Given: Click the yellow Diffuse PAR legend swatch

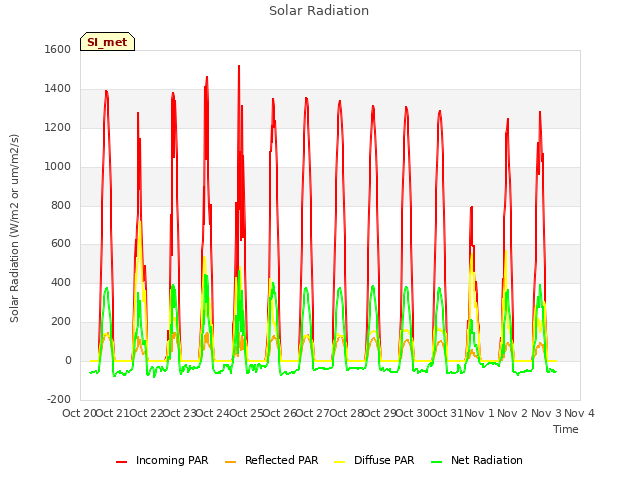Looking at the screenshot, I should tap(340, 462).
